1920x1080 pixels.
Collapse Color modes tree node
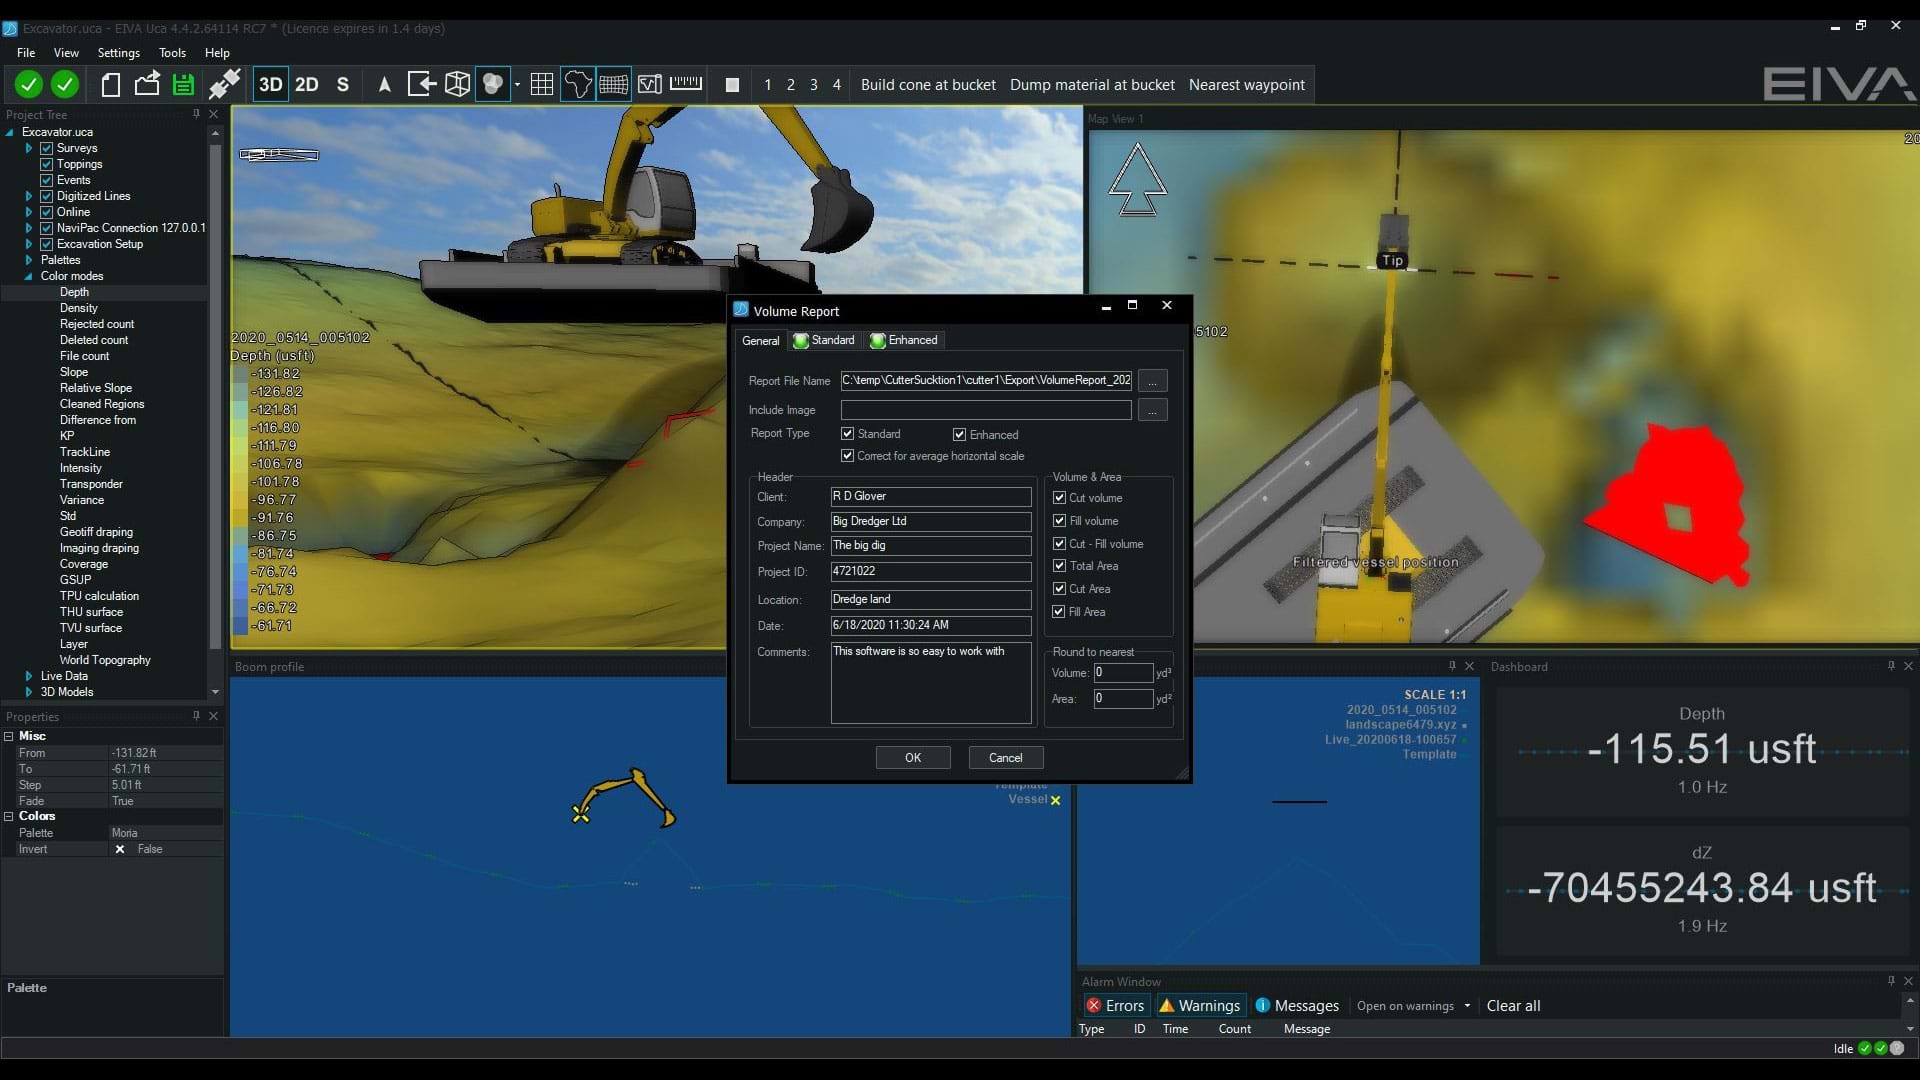click(28, 276)
